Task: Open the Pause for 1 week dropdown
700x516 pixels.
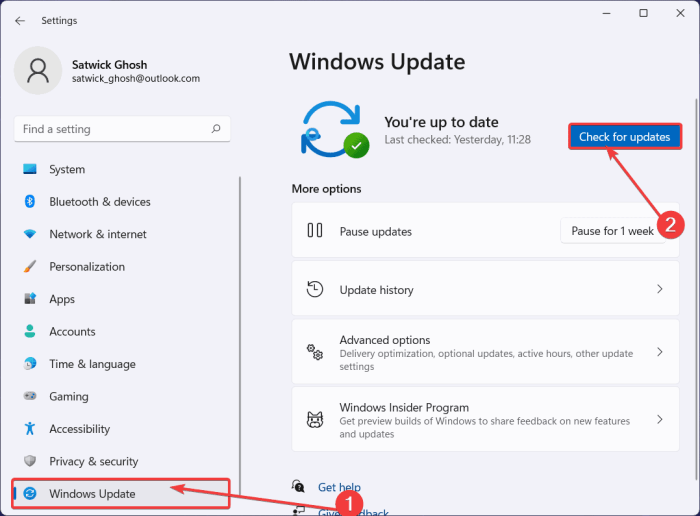Action: click(x=612, y=231)
